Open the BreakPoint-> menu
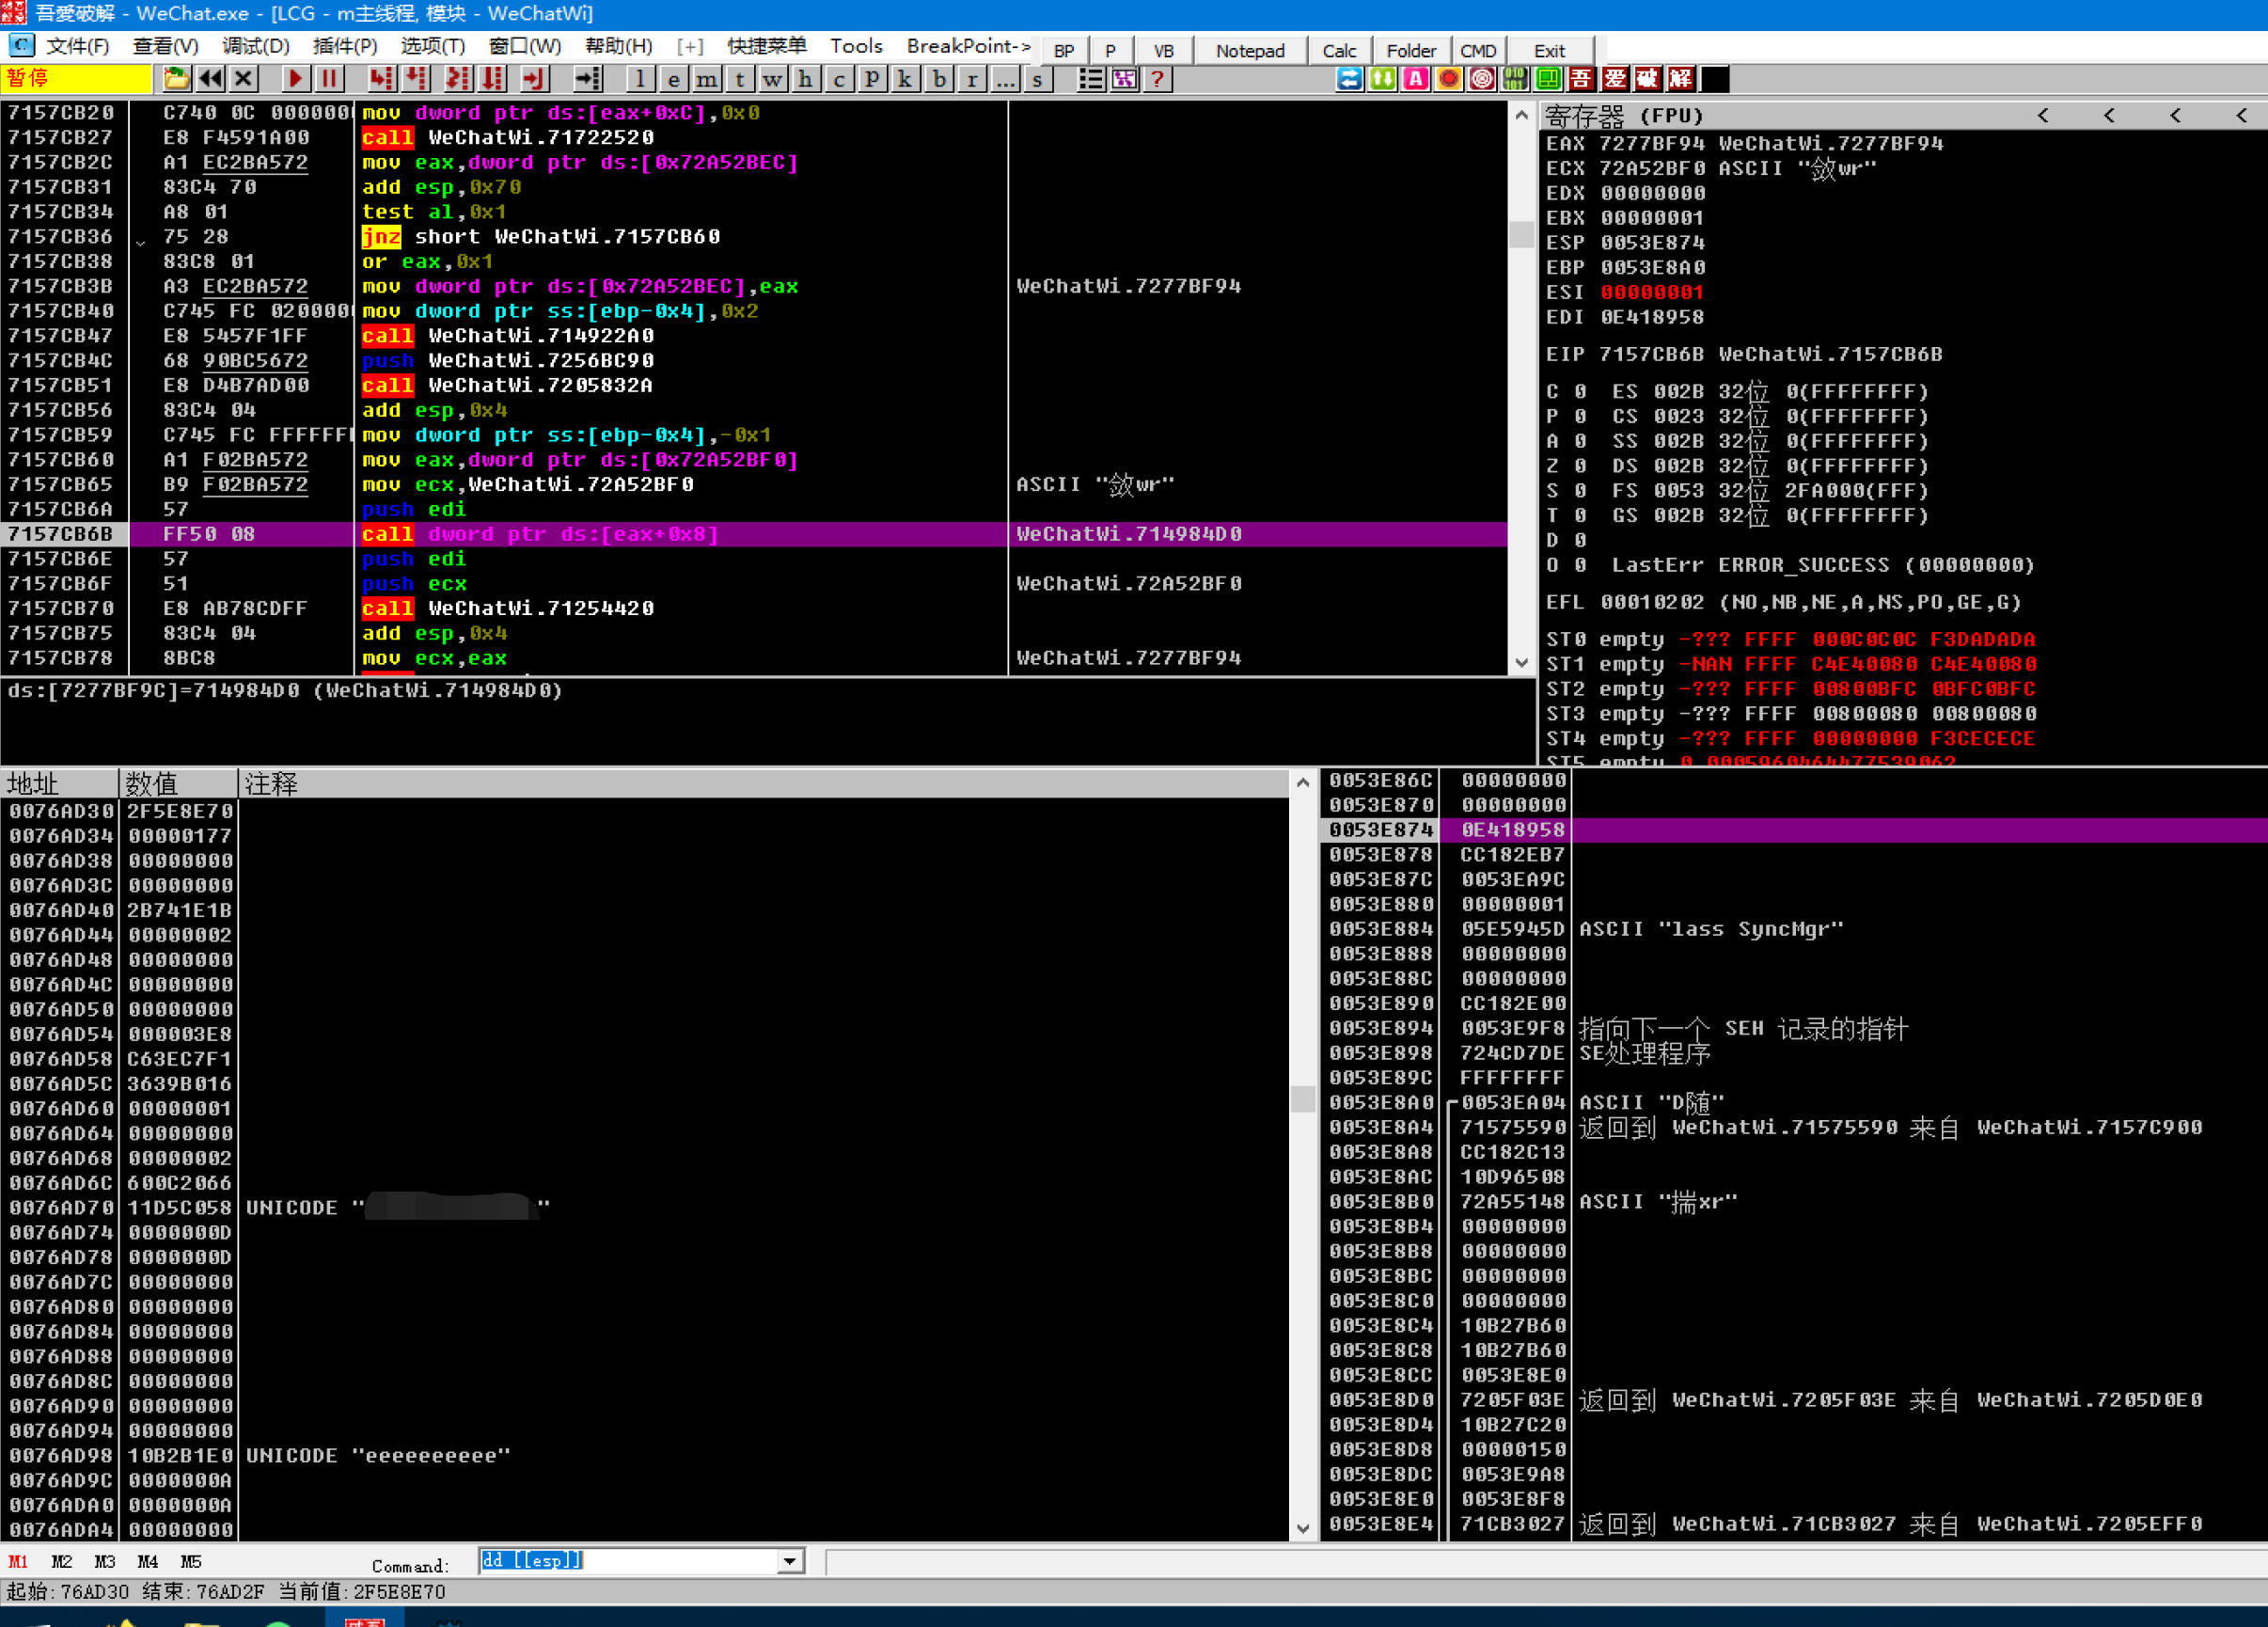 click(x=968, y=46)
